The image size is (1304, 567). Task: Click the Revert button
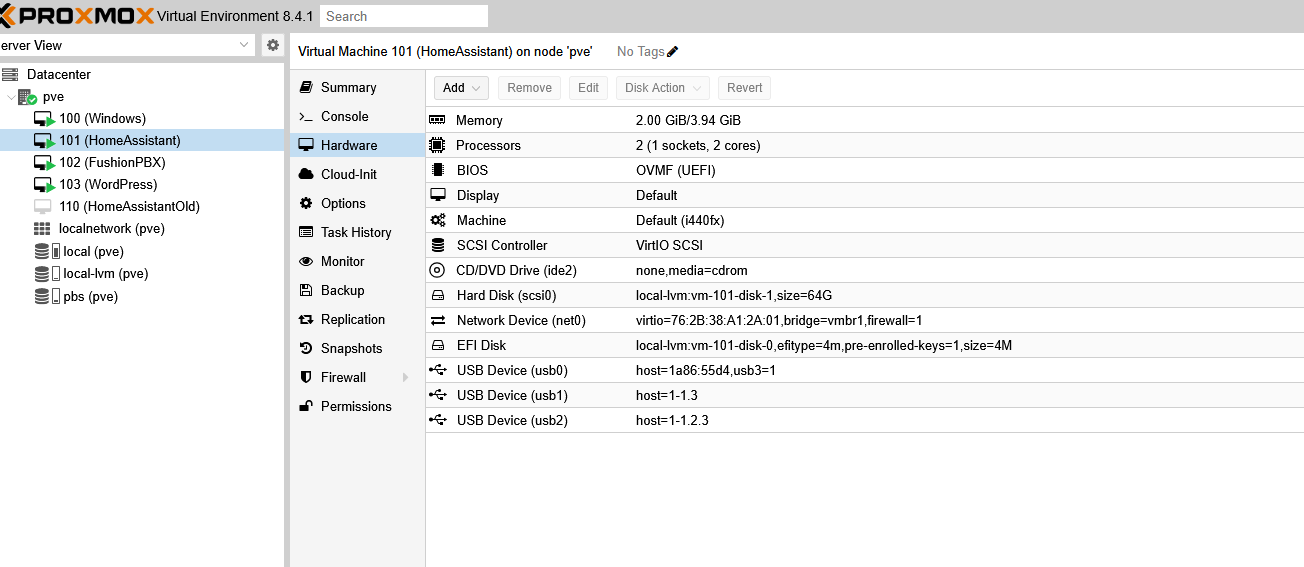coord(745,88)
